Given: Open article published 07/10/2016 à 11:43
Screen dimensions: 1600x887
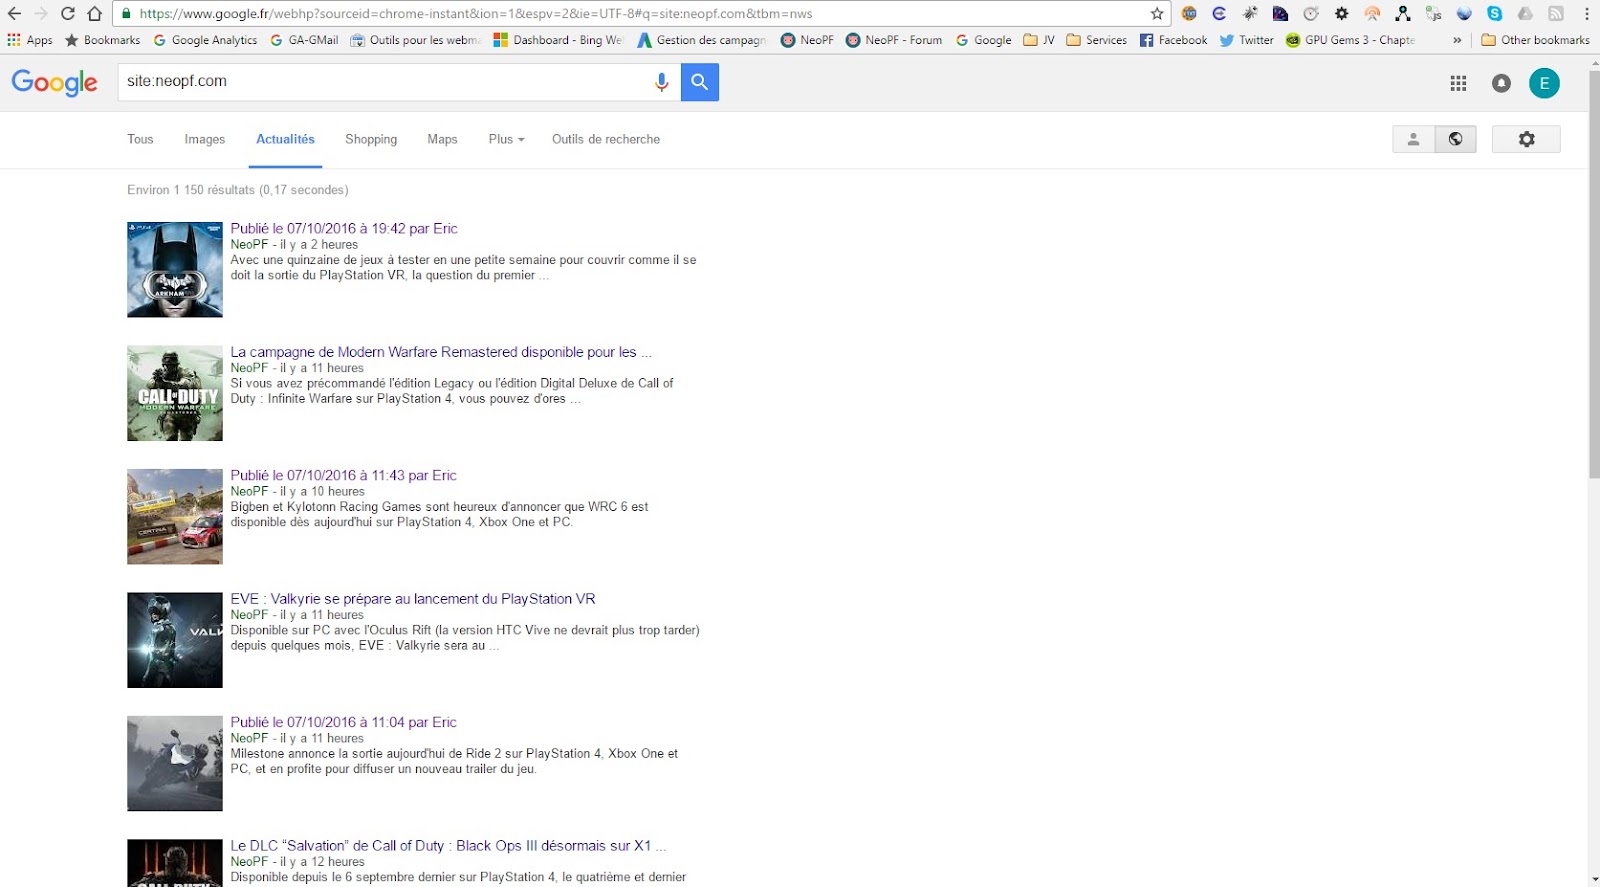Looking at the screenshot, I should 344,475.
